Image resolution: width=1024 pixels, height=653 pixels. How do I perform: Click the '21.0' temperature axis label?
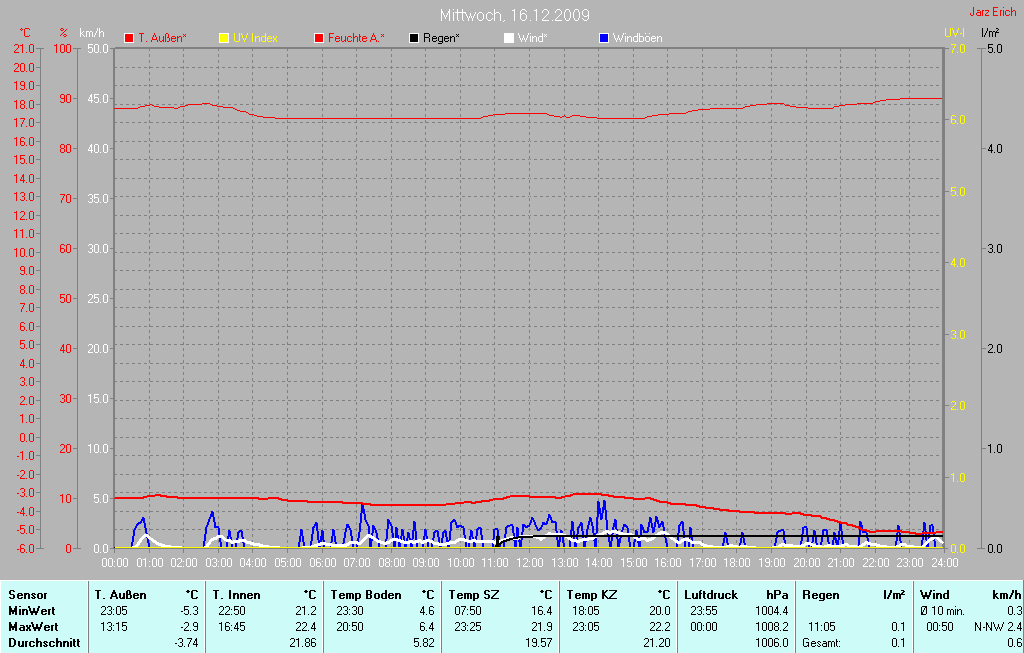coord(24,48)
